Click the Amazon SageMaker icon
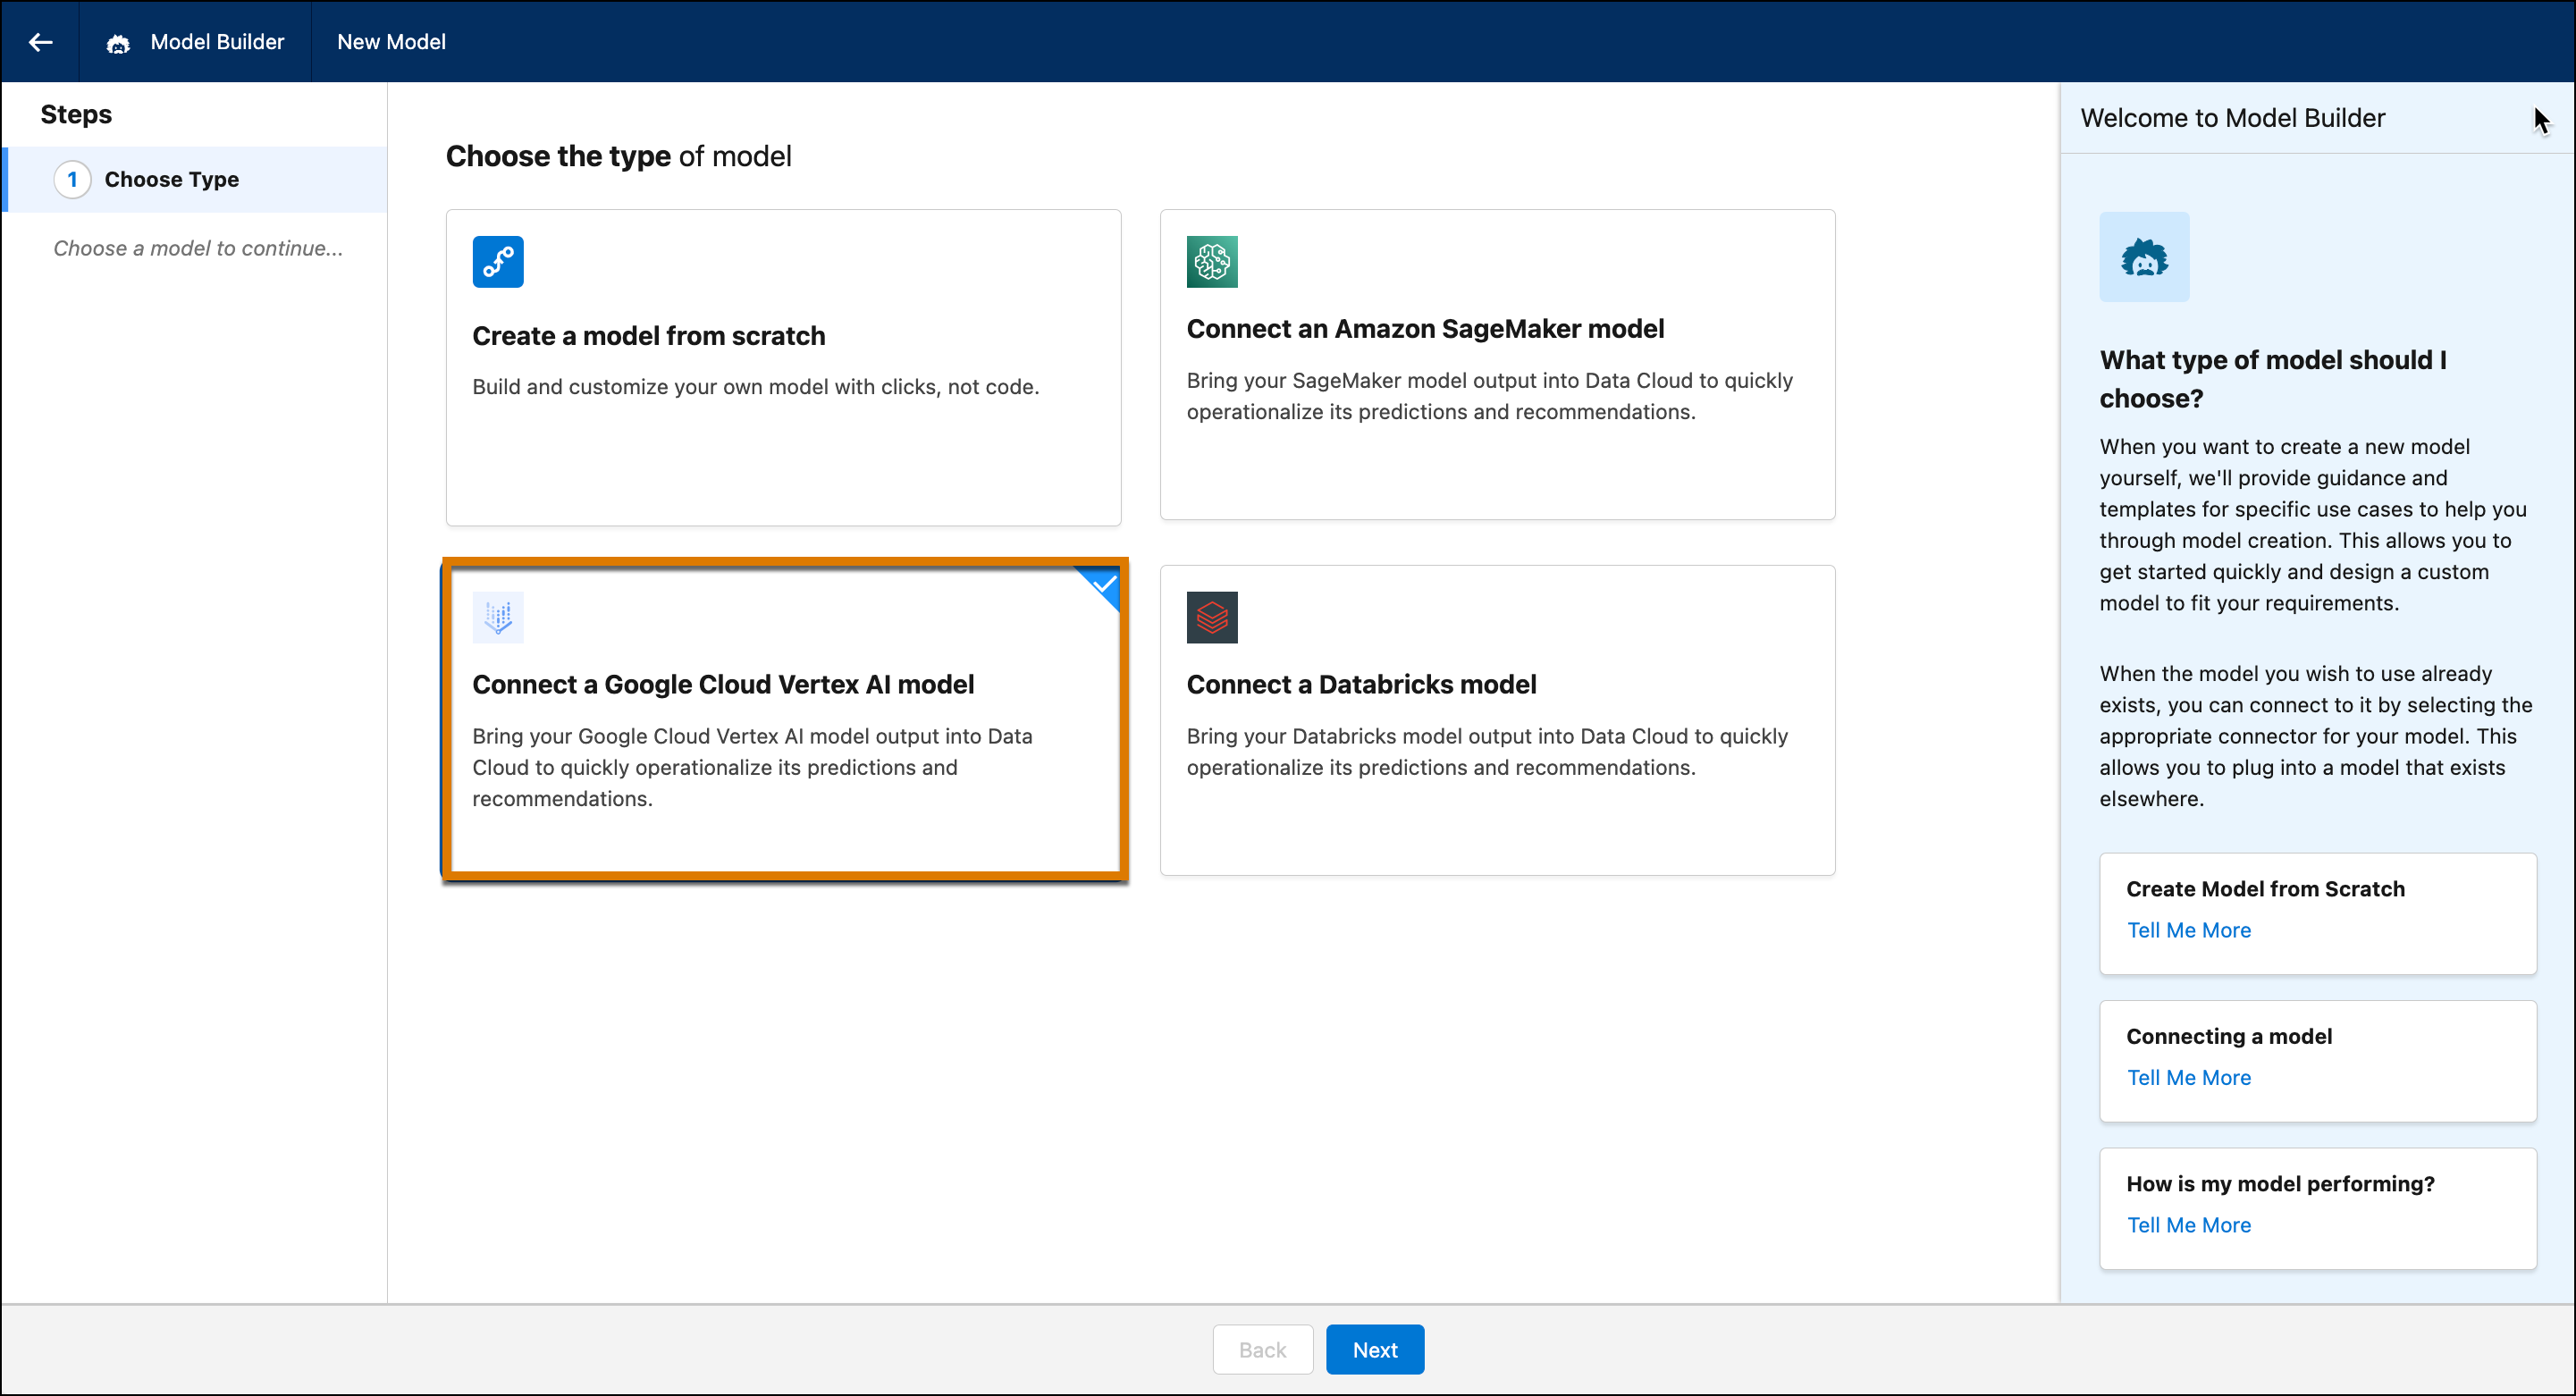The height and width of the screenshot is (1396, 2576). 1212,262
